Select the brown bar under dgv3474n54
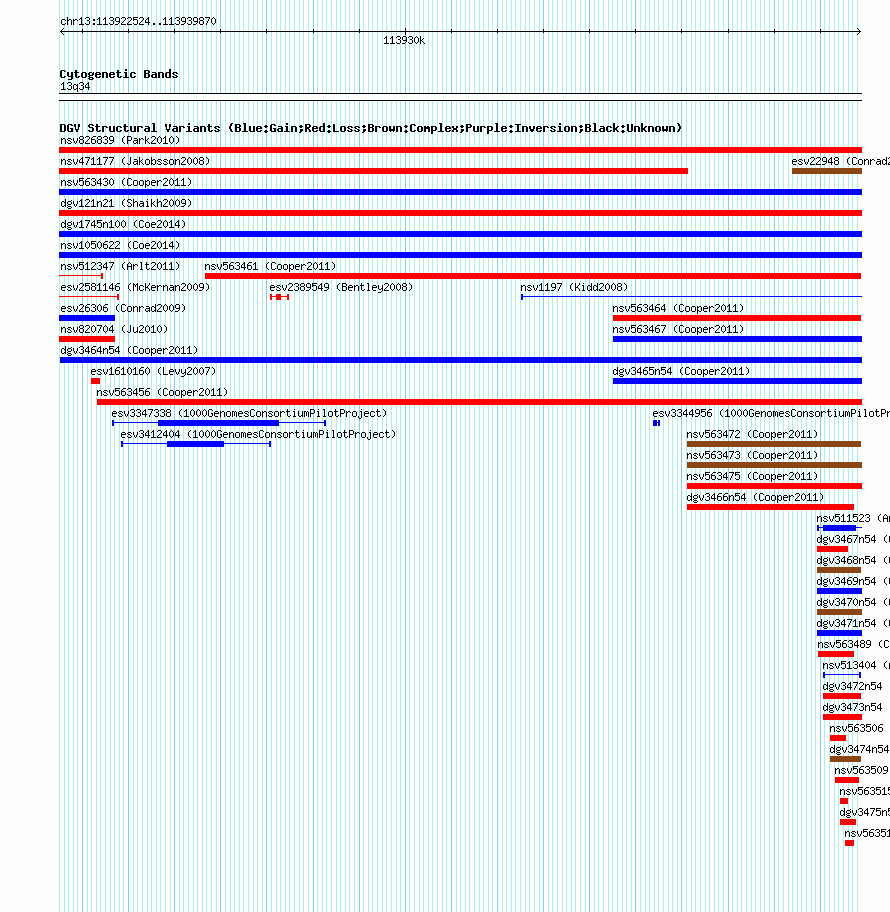Screen dimensions: 890x912 tap(845, 759)
